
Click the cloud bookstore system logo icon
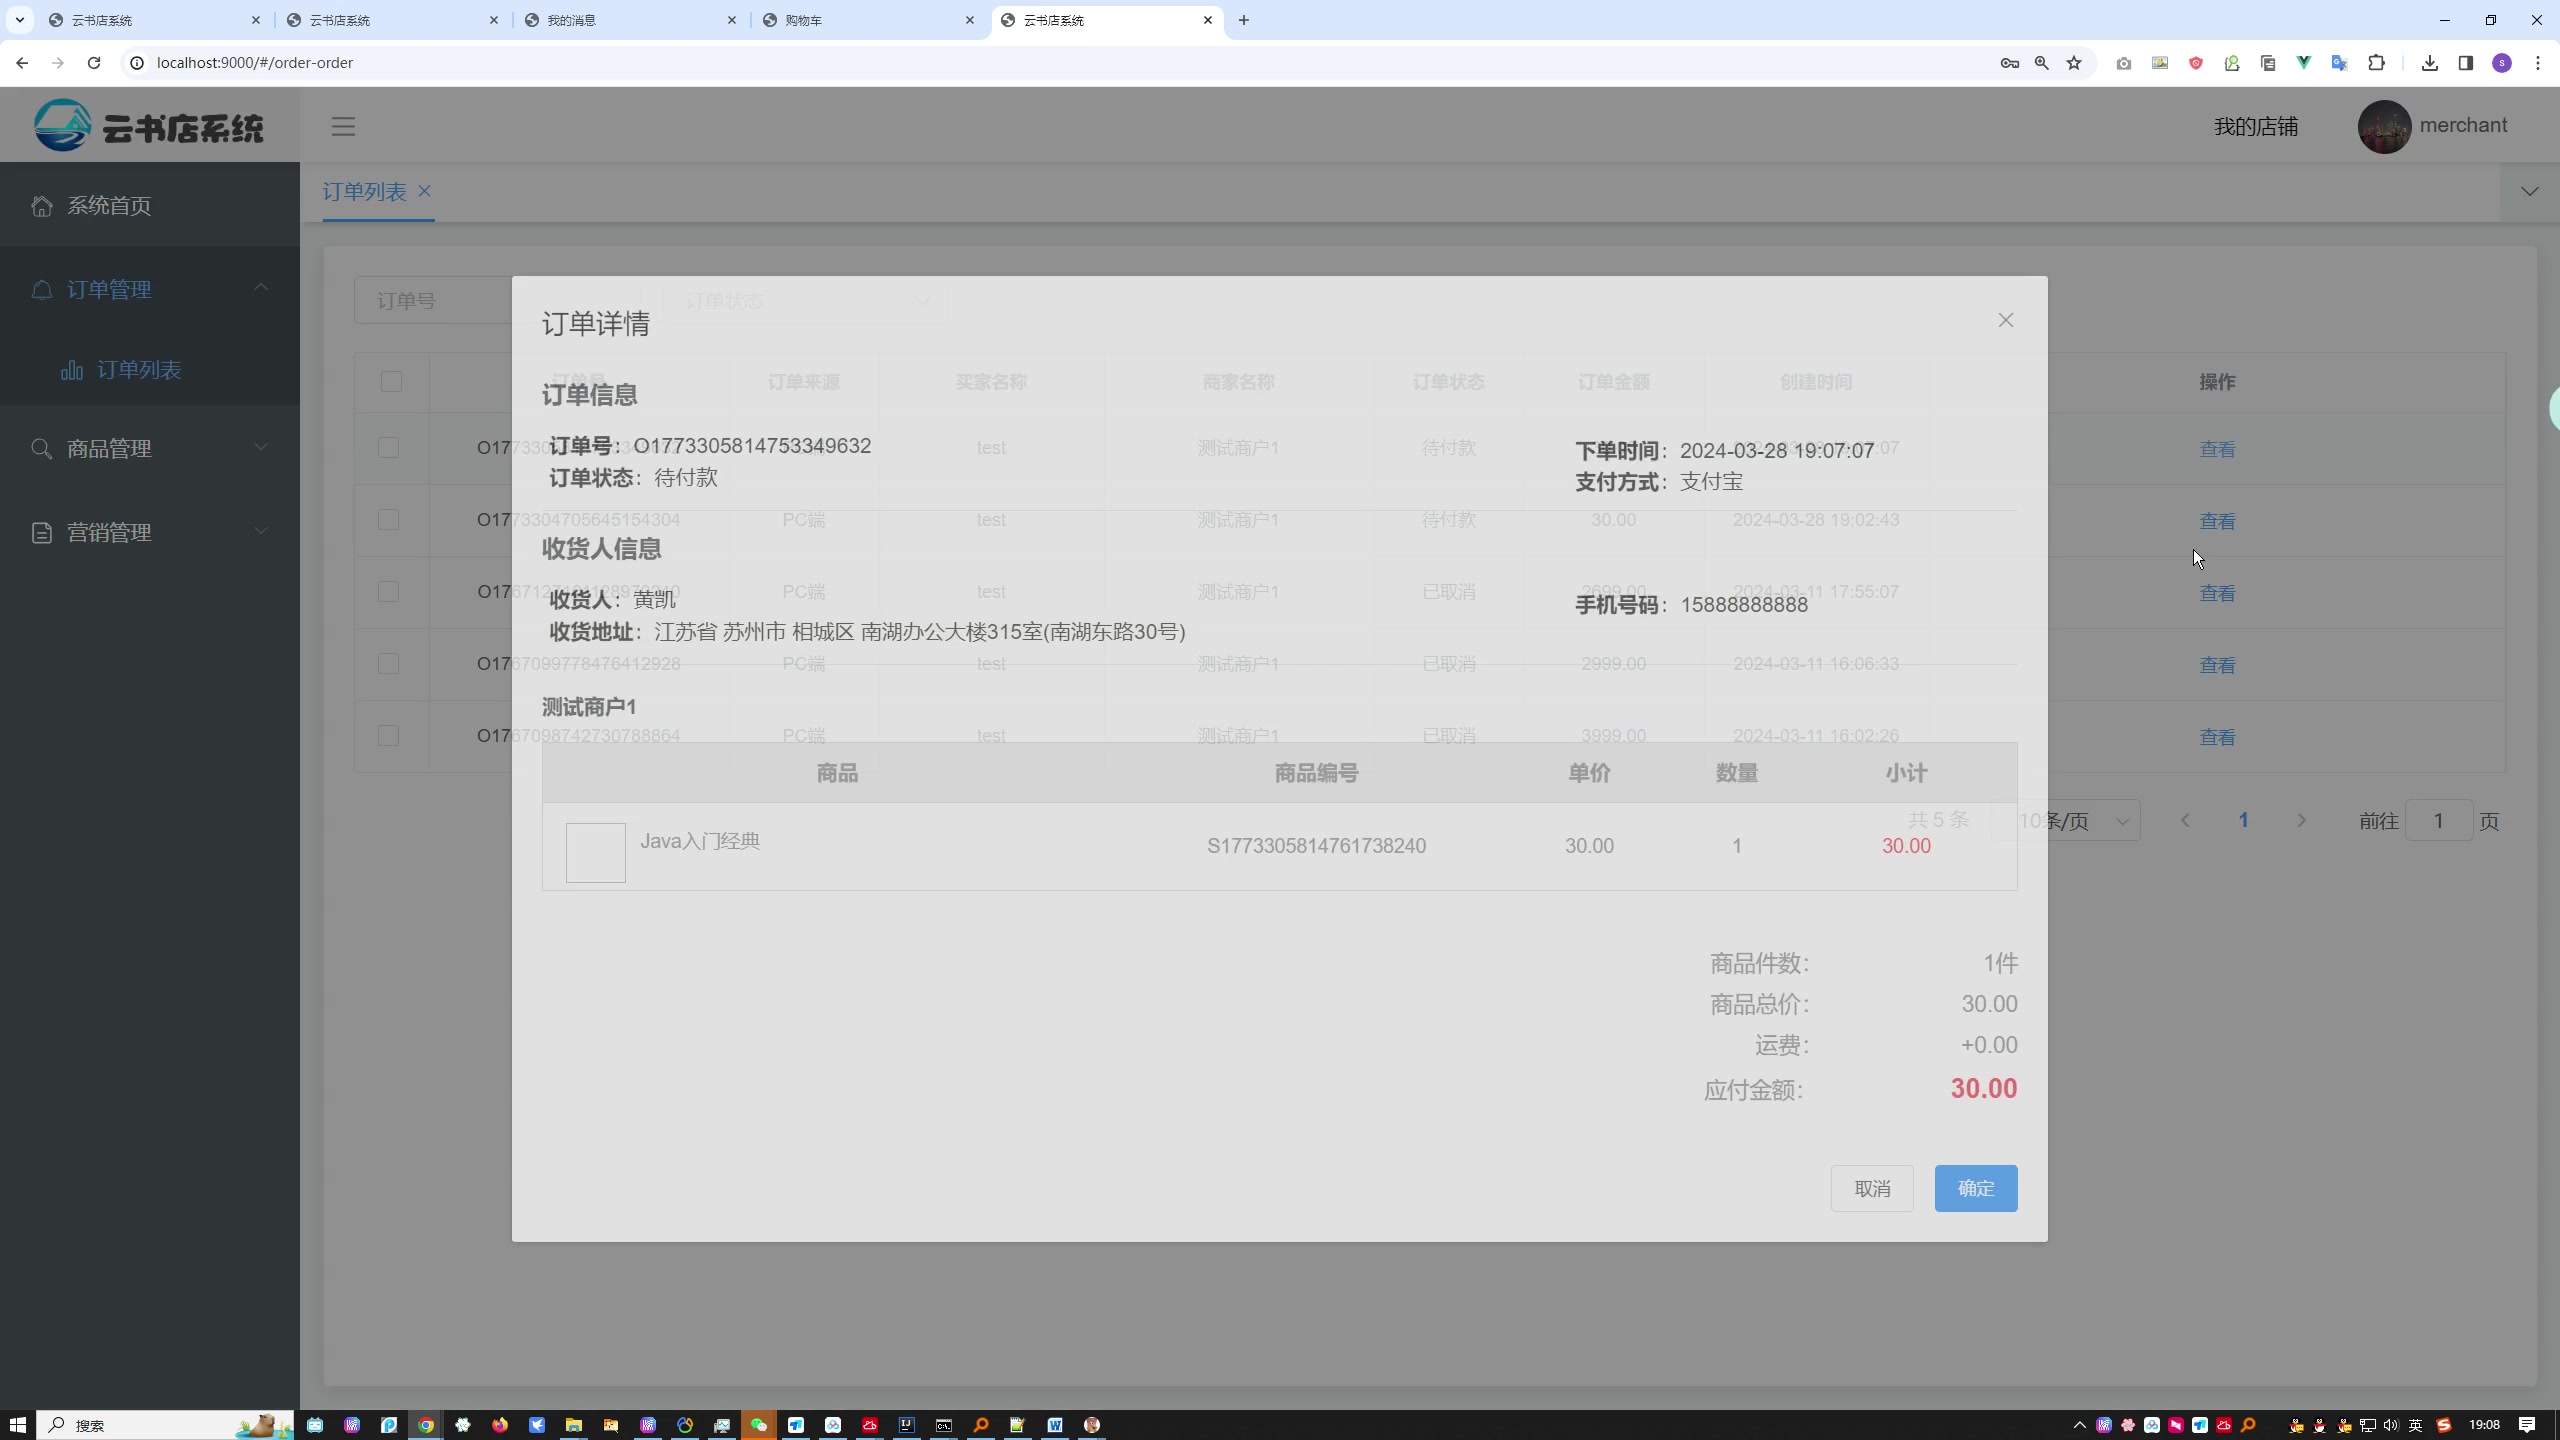coord(60,125)
